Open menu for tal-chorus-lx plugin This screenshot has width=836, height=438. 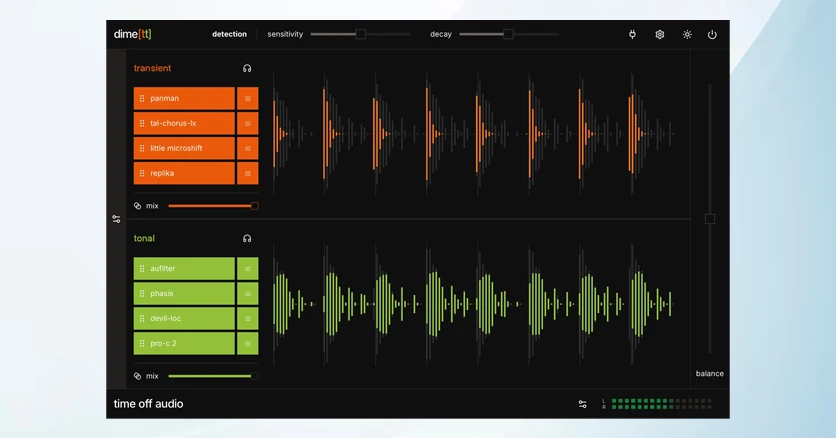point(247,124)
